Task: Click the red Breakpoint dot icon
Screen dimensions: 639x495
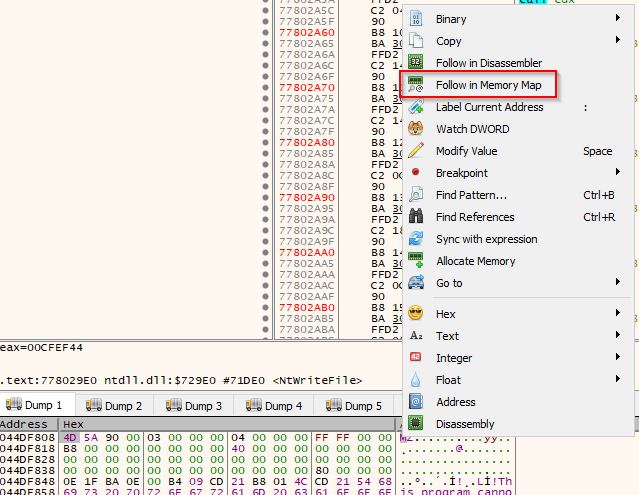Action: 415,172
